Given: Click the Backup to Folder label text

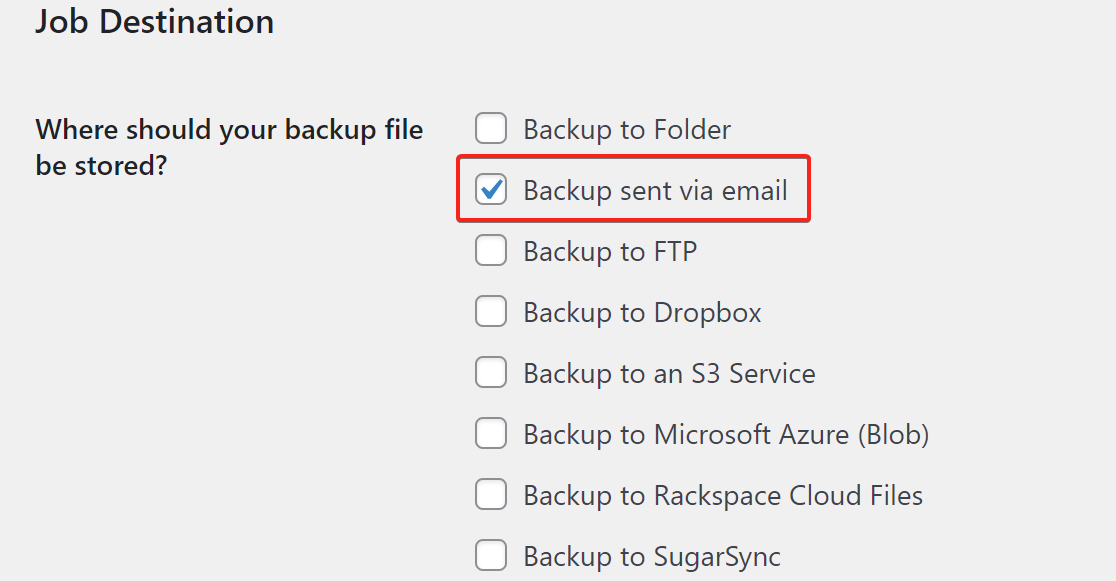Looking at the screenshot, I should (626, 128).
